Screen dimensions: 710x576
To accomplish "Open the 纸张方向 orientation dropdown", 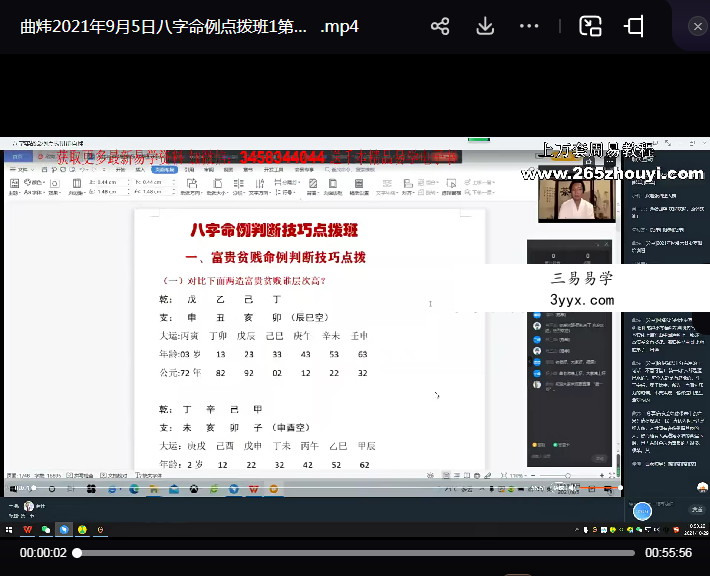I will coord(192,187).
